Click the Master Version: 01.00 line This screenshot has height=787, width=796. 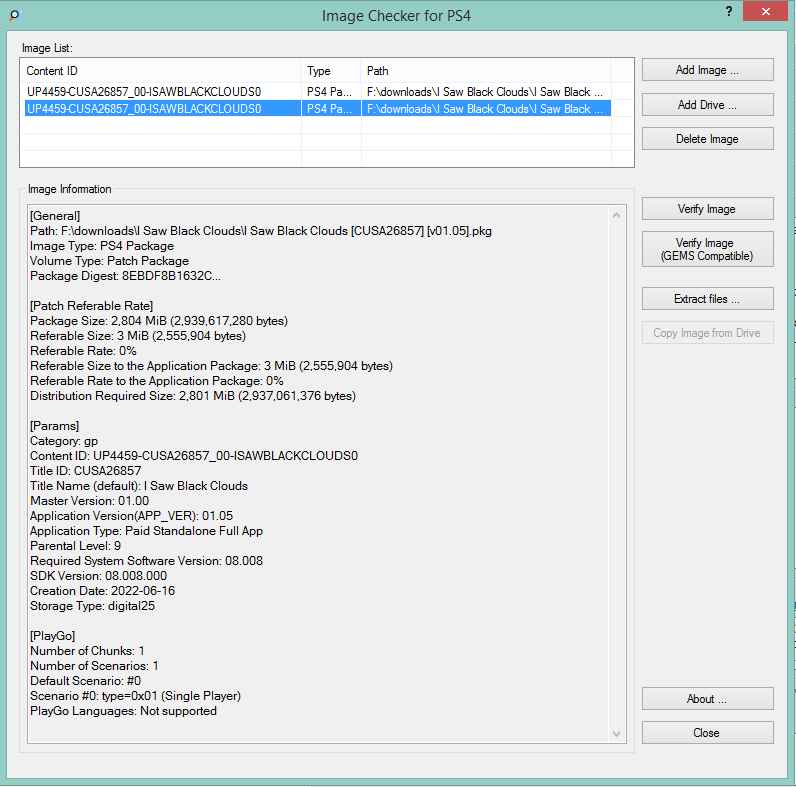tap(89, 501)
